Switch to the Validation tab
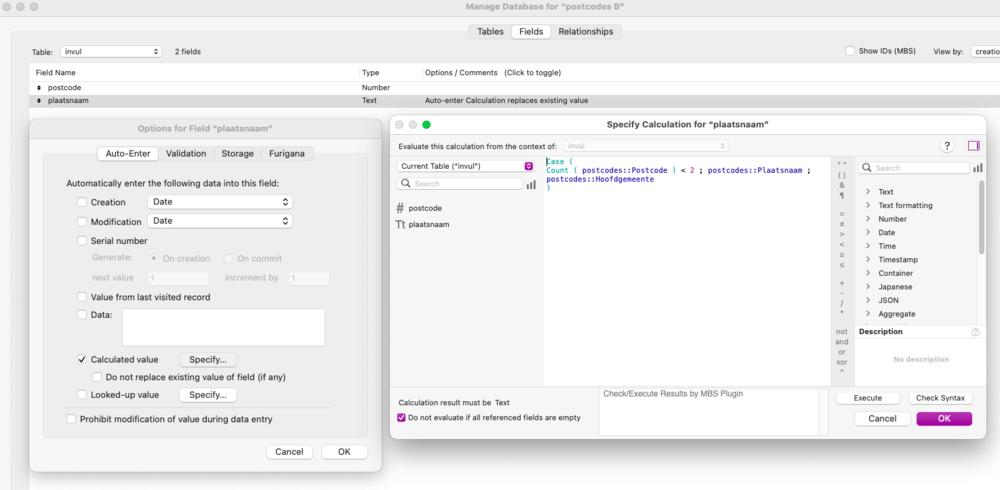The width and height of the screenshot is (1000, 490). click(x=186, y=153)
